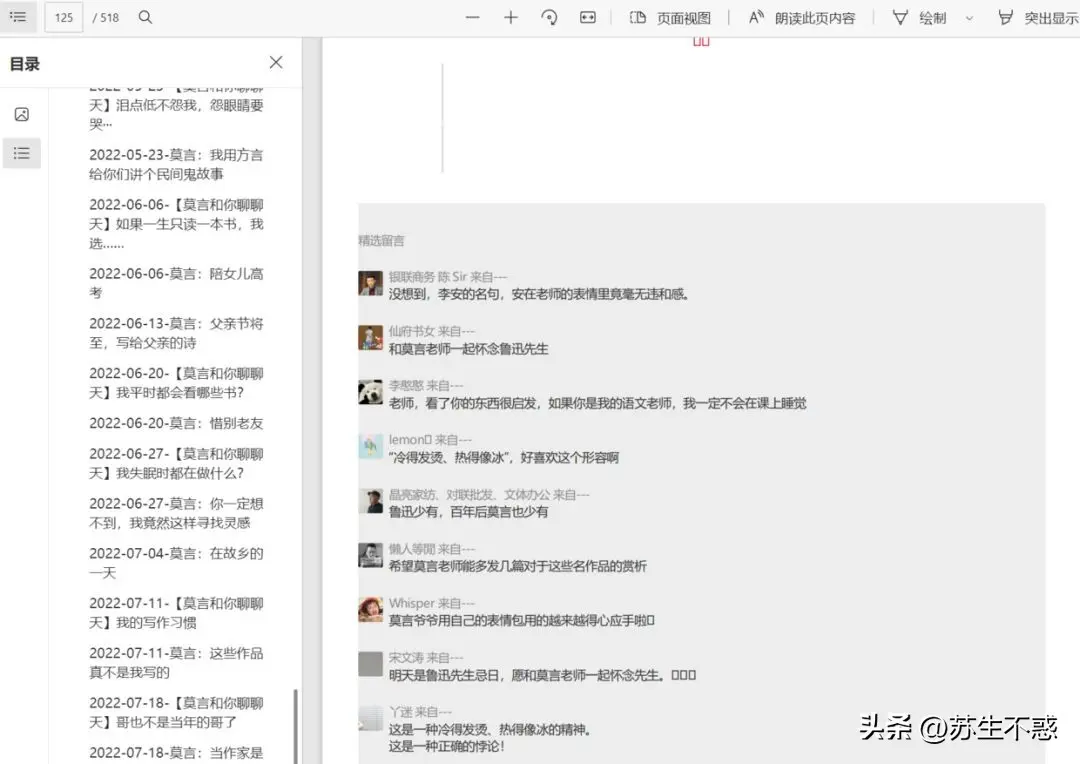
Task: Select the 绘制 drawing tool
Action: [x=919, y=18]
